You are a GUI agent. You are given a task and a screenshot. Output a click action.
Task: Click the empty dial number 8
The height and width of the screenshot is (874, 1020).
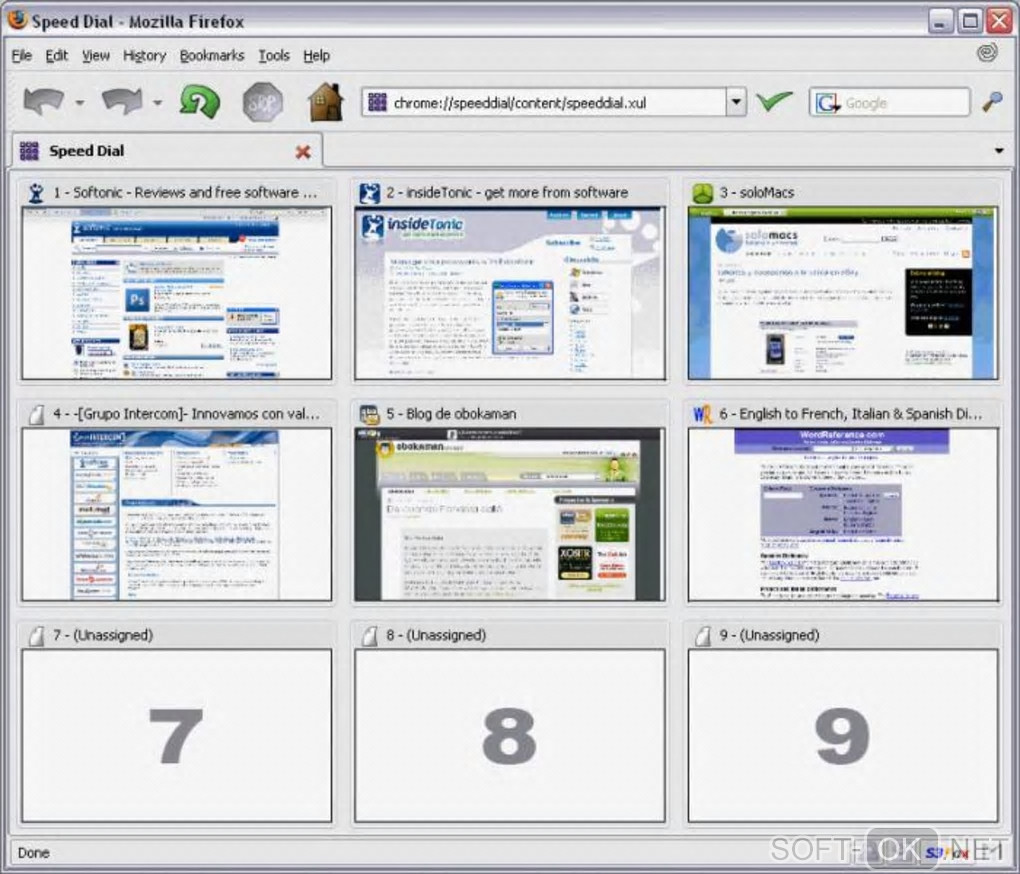[x=510, y=735]
